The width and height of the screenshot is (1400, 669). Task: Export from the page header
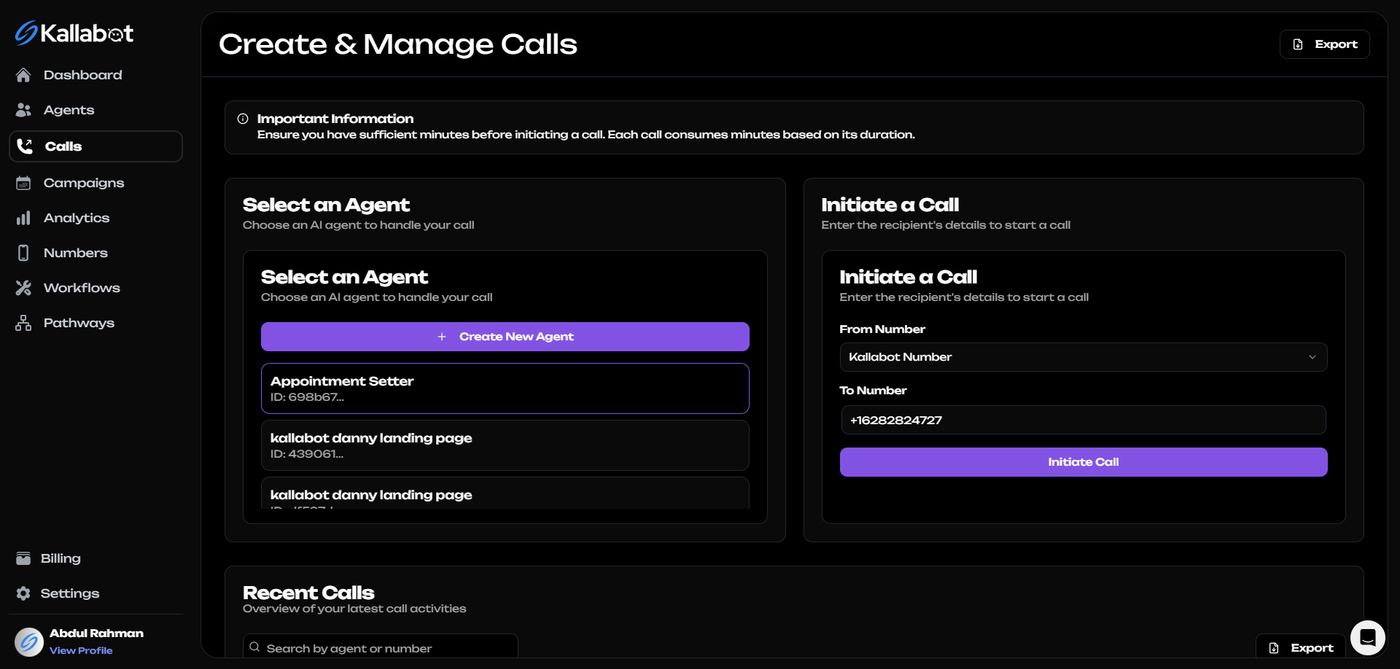1324,44
